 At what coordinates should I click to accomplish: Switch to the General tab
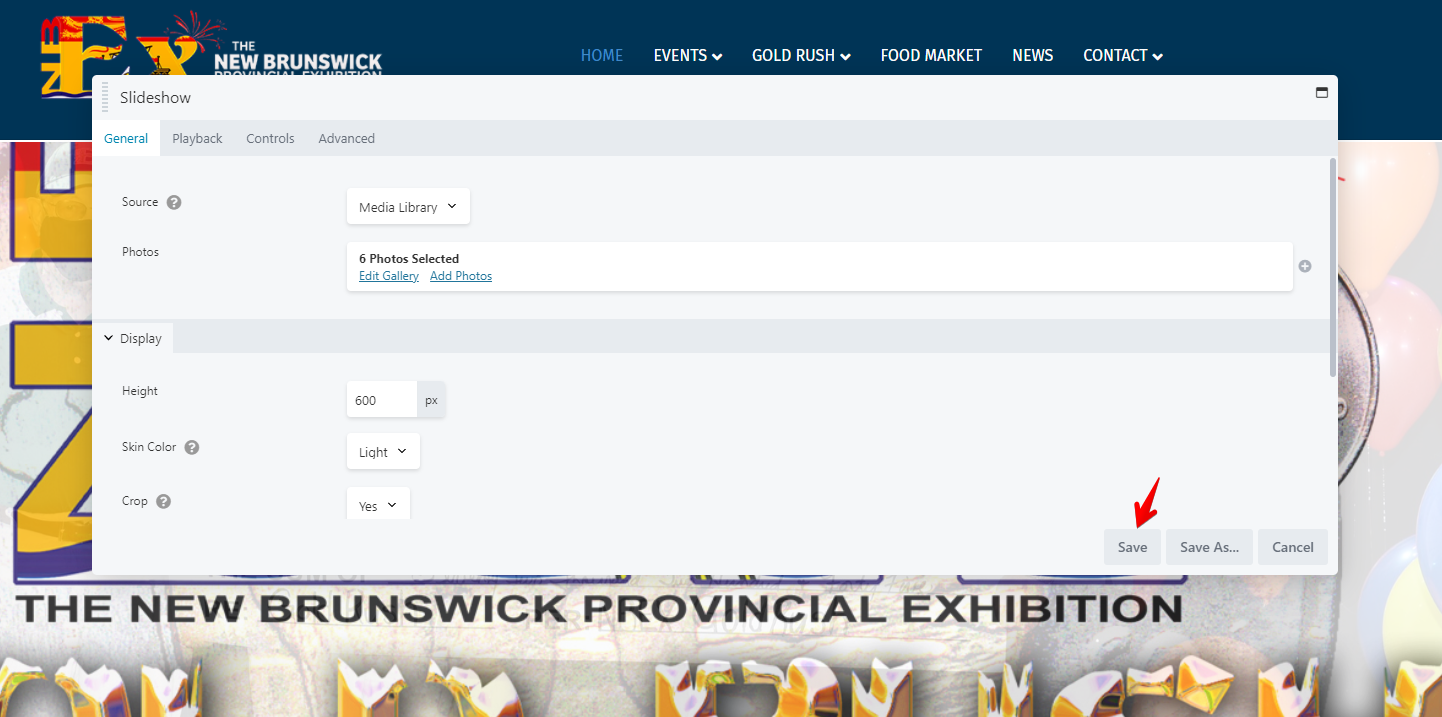[126, 138]
